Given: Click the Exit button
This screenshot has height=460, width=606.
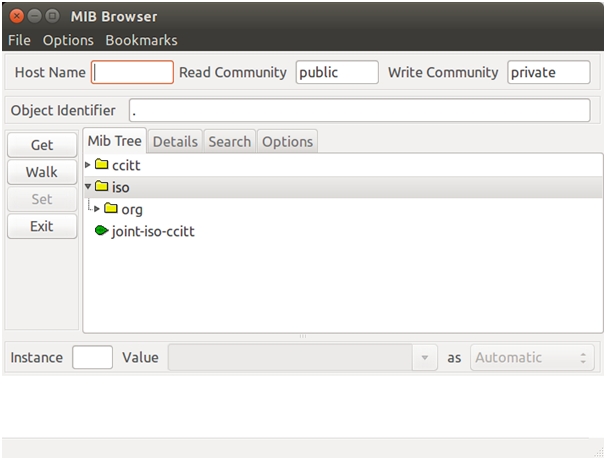Looking at the screenshot, I should [41, 226].
